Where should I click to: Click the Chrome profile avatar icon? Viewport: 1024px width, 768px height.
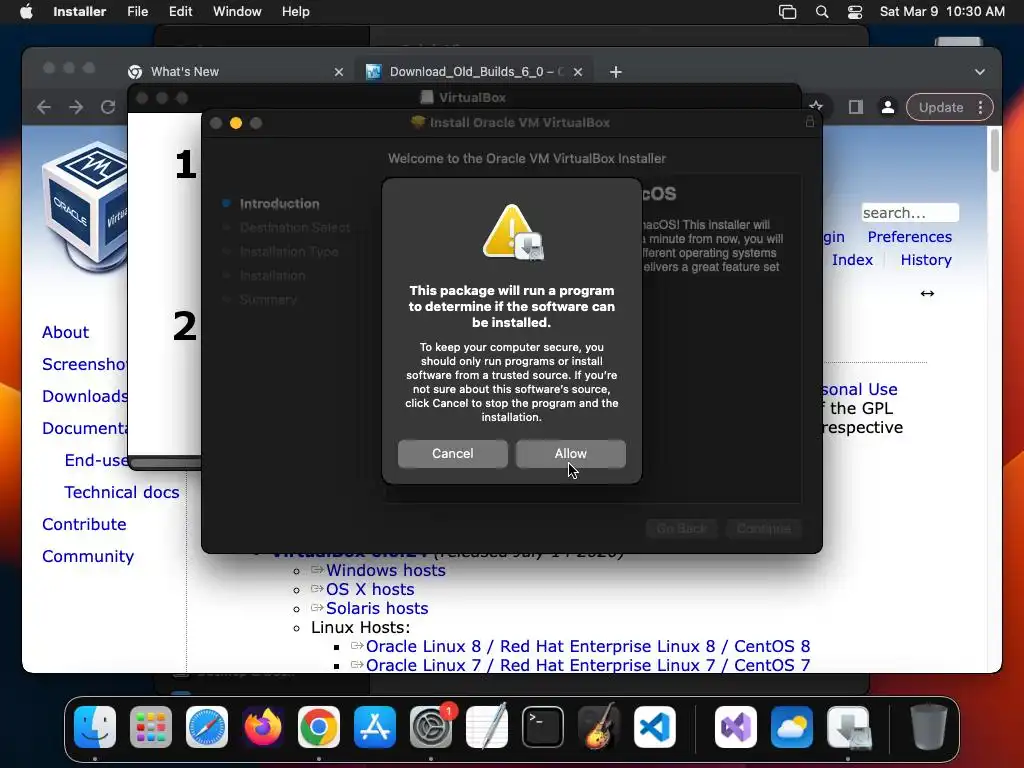click(888, 107)
